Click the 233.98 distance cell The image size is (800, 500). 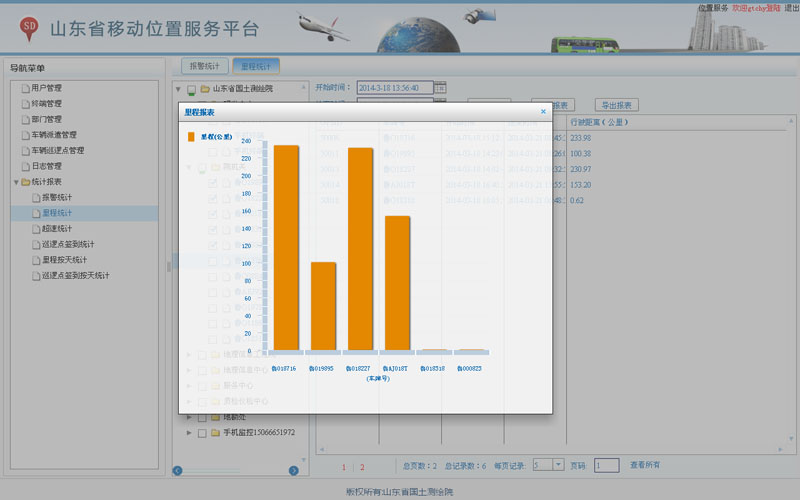[x=581, y=138]
